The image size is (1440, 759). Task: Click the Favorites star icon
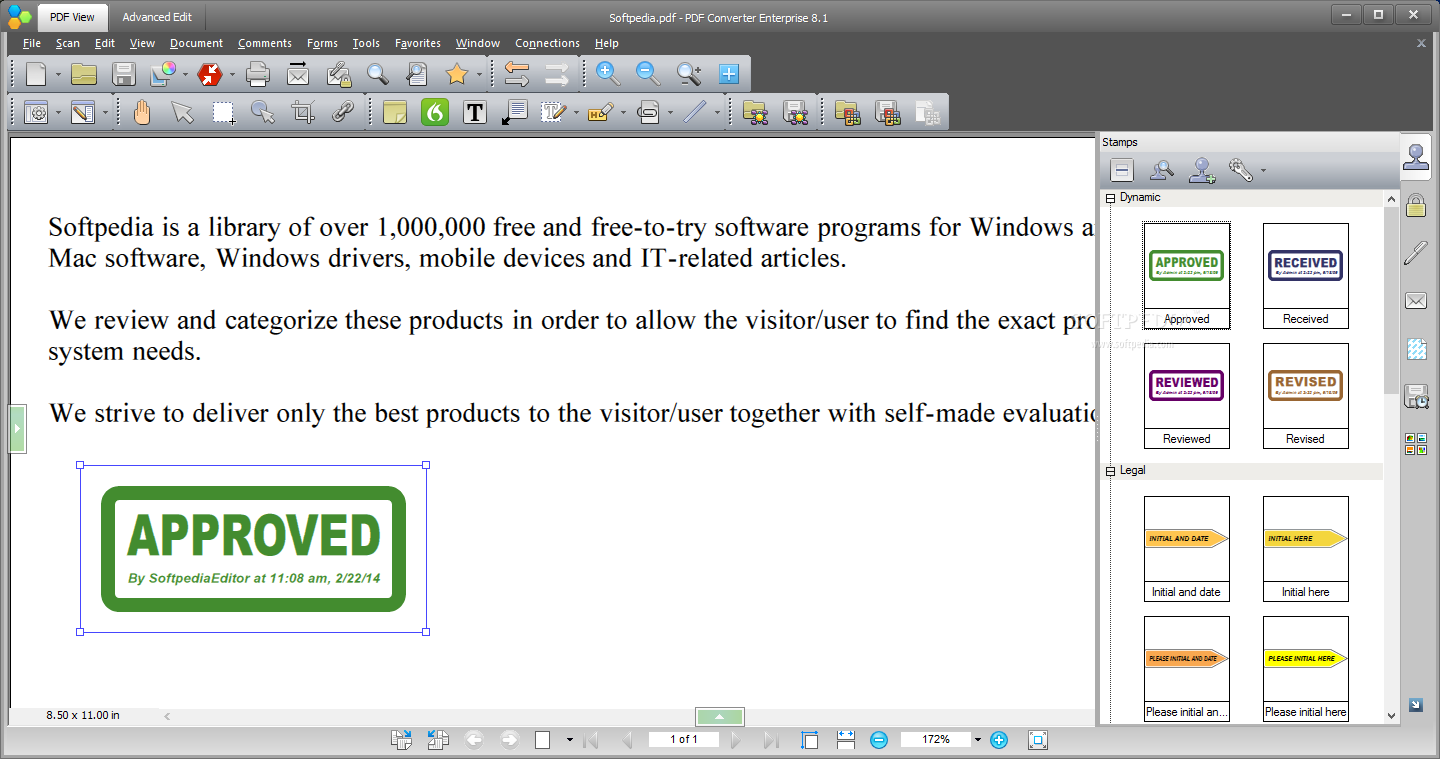[457, 73]
